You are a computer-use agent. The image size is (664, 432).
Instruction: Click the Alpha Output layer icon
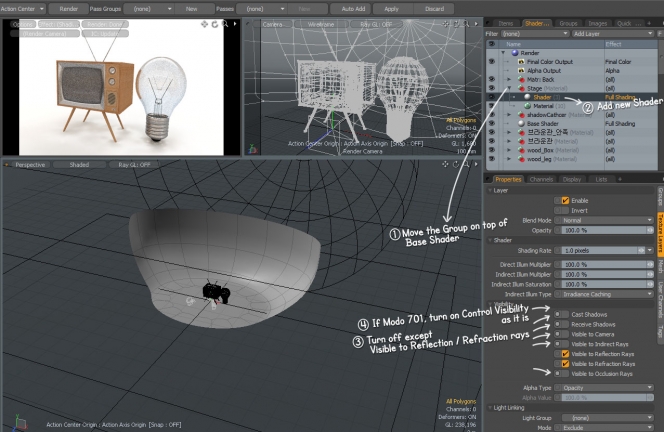(x=522, y=70)
